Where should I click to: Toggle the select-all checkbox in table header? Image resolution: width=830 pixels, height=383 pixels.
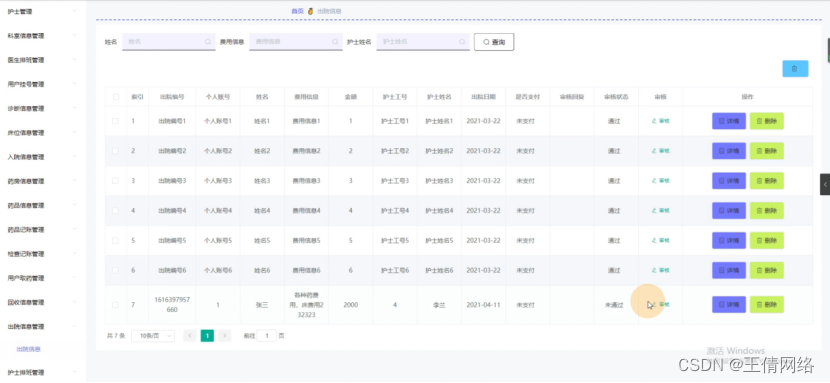(116, 97)
